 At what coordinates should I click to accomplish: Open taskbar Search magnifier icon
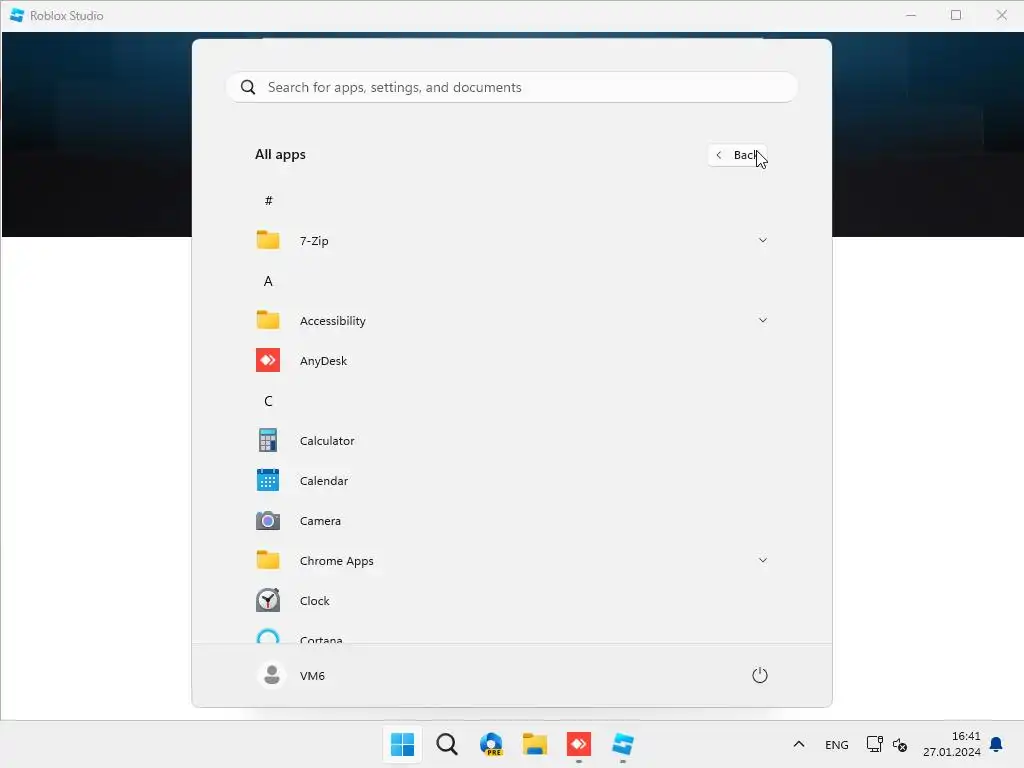pos(447,744)
